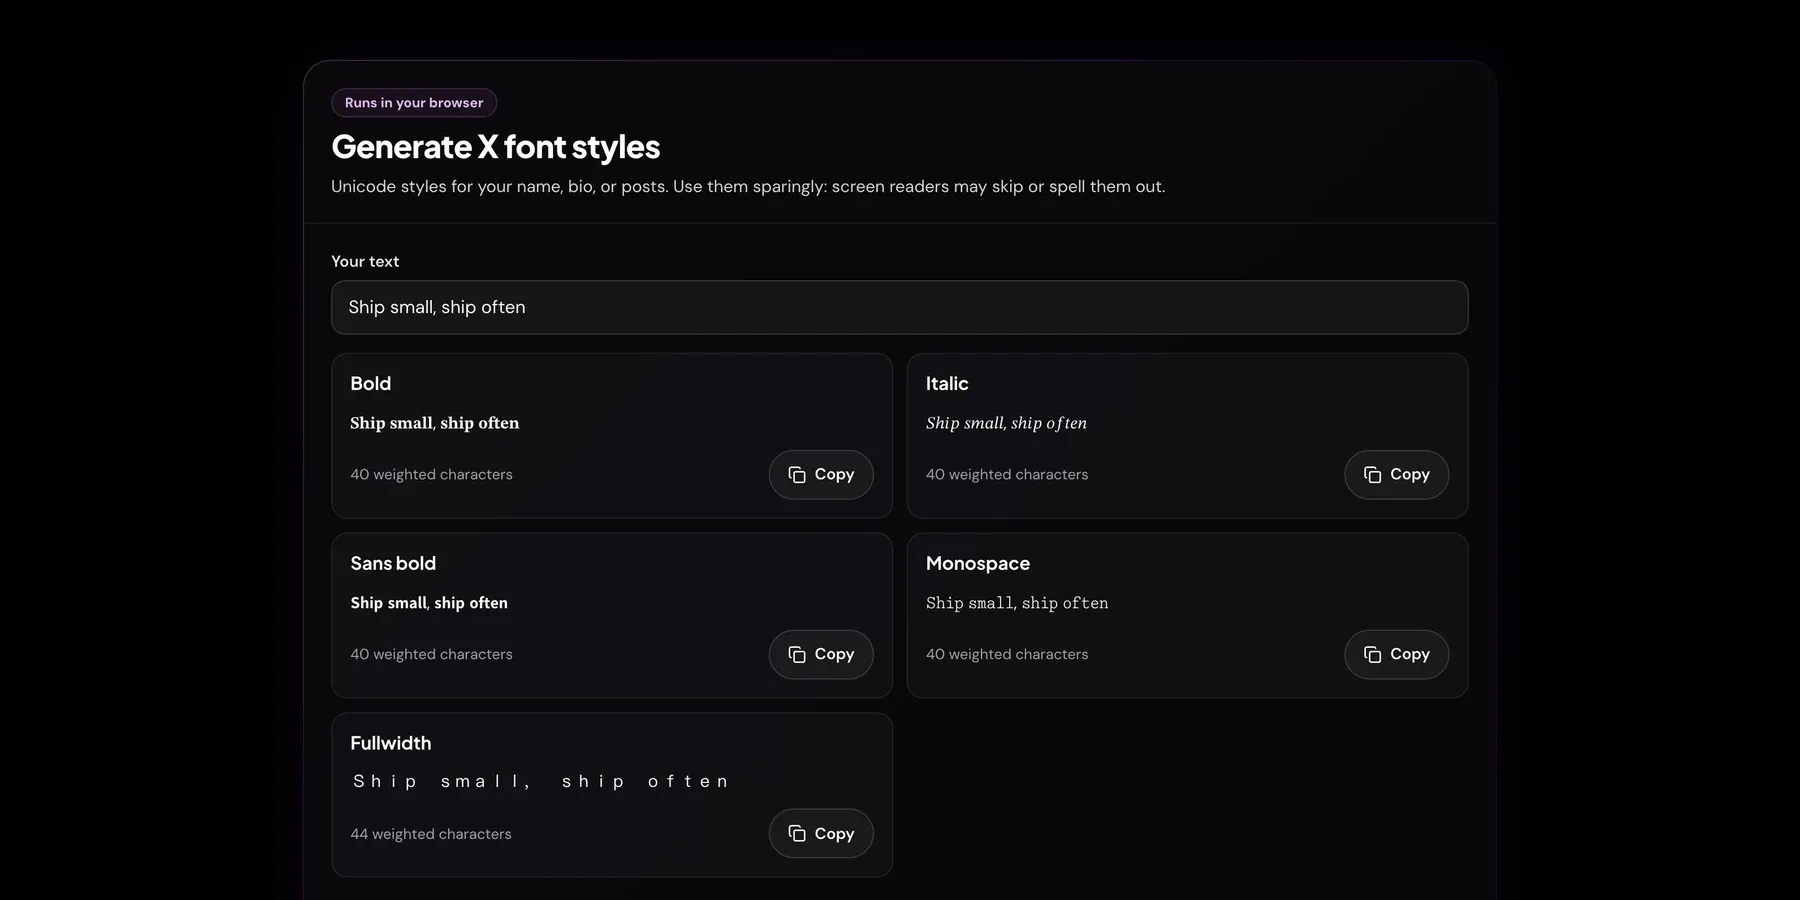This screenshot has width=1800, height=900.
Task: Click the copy icon in the Italic card
Action: 1372,475
